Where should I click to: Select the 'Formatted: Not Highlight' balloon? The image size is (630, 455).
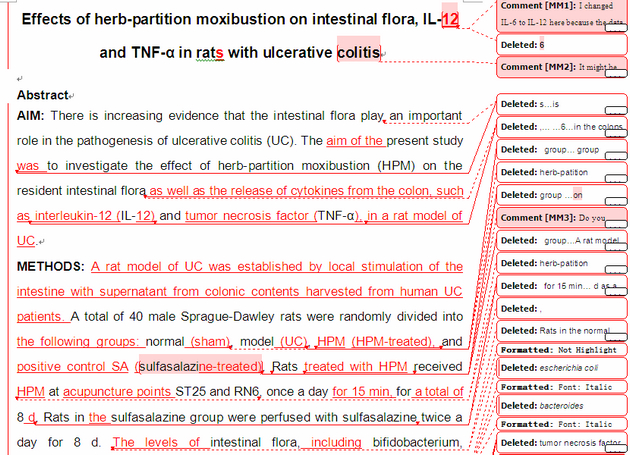pyautogui.click(x=555, y=350)
